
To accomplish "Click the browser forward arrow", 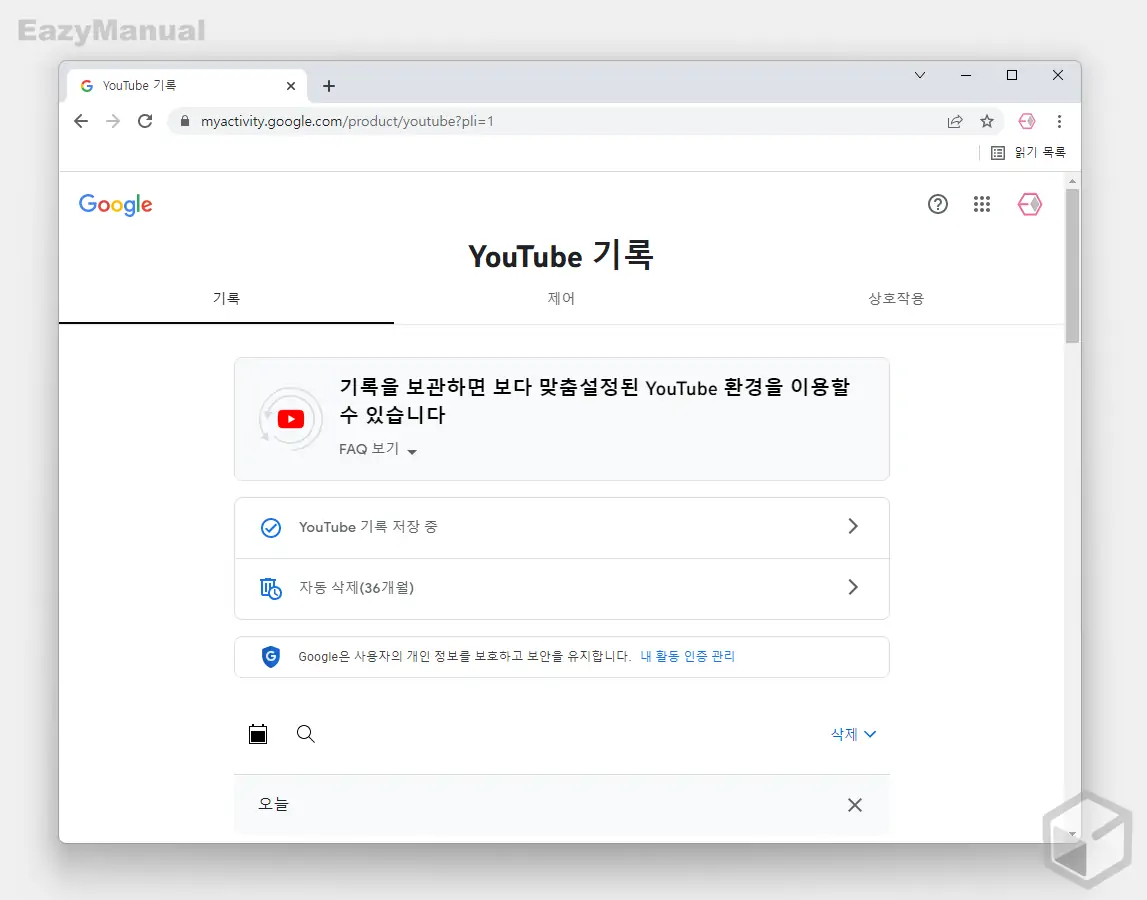I will (113, 121).
